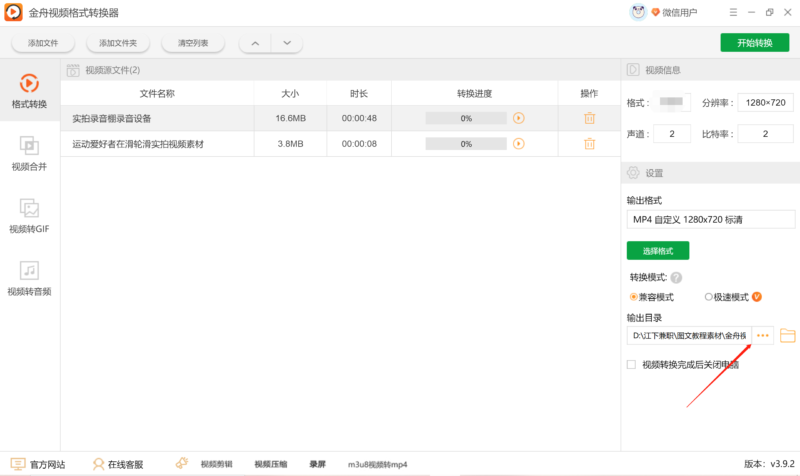Delete the 实拍录音棚录音设备 file row
The image size is (800, 476).
[589, 118]
